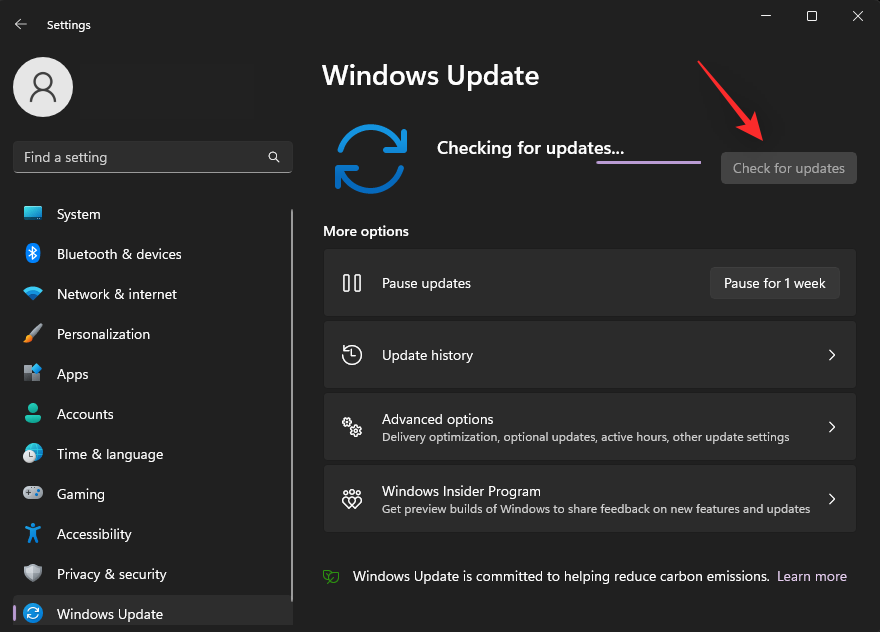This screenshot has height=632, width=880.
Task: Select Gaming in the sidebar
Action: 153,494
